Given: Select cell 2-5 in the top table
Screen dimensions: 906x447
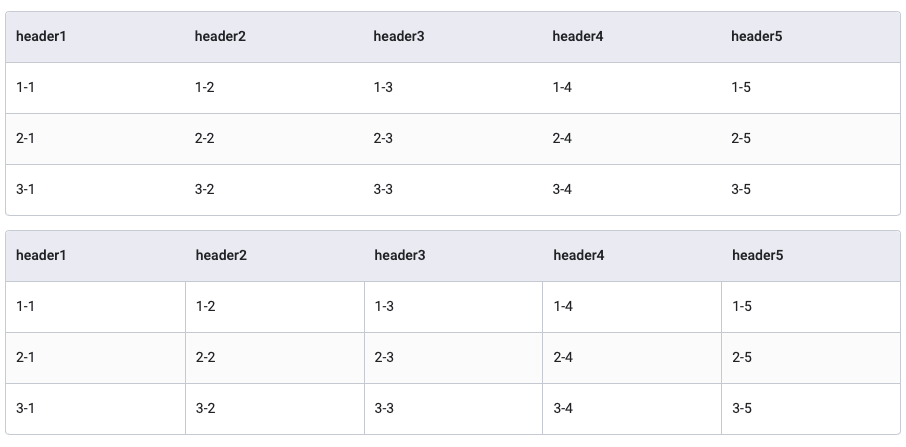Looking at the screenshot, I should [741, 139].
